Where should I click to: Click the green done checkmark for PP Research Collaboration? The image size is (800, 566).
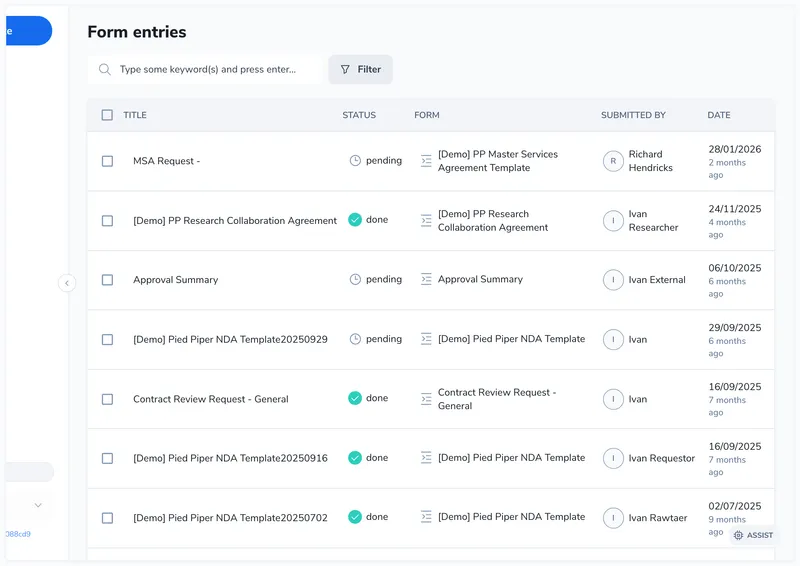[x=355, y=220]
